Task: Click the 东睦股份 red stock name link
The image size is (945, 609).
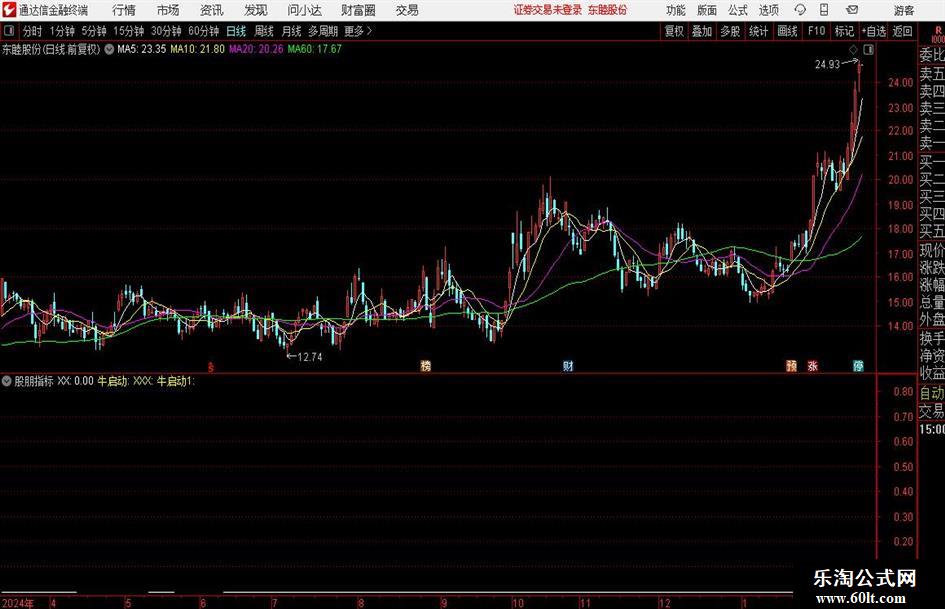Action: pos(608,10)
